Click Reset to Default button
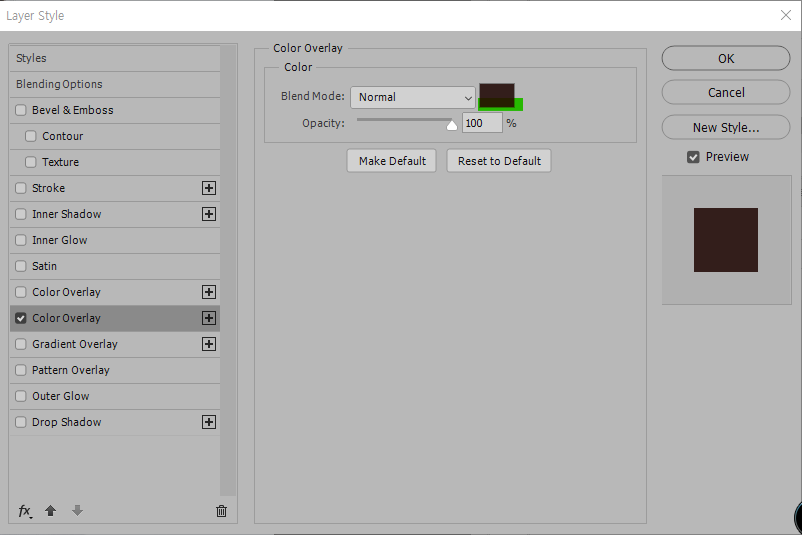Screen dimensions: 802x535 (x=499, y=161)
